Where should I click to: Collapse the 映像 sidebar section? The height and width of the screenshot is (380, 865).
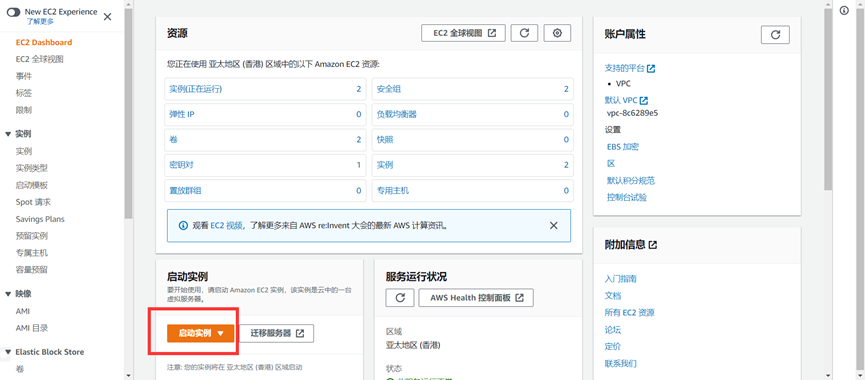(x=8, y=294)
